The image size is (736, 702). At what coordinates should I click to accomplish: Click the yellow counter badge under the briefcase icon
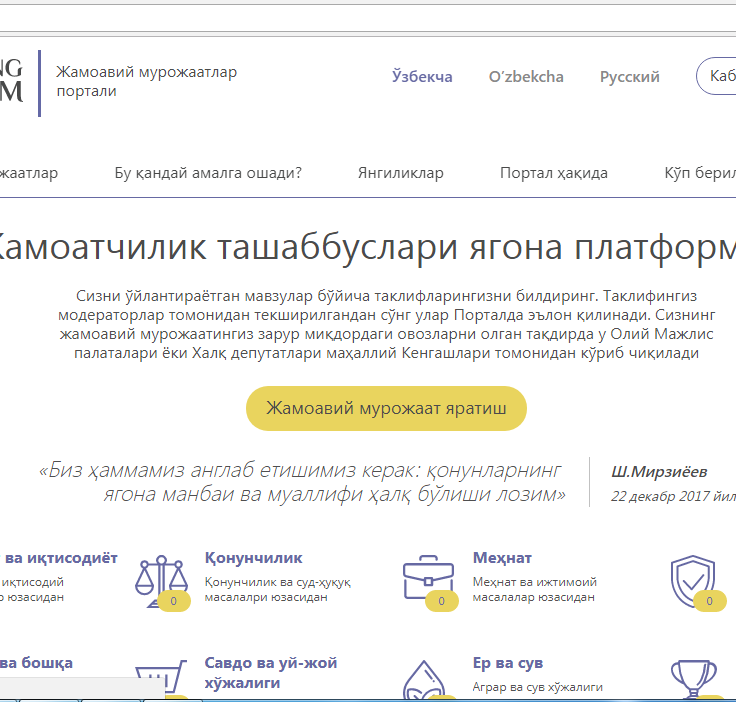tap(441, 601)
